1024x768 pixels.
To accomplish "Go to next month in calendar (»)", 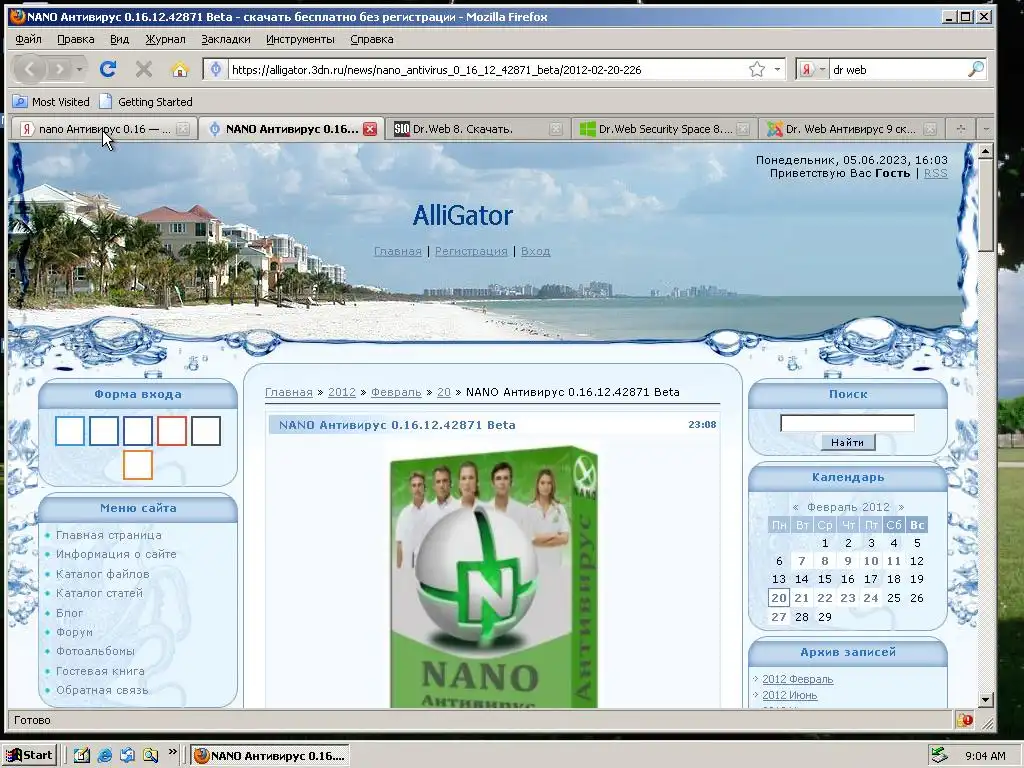I will (901, 507).
